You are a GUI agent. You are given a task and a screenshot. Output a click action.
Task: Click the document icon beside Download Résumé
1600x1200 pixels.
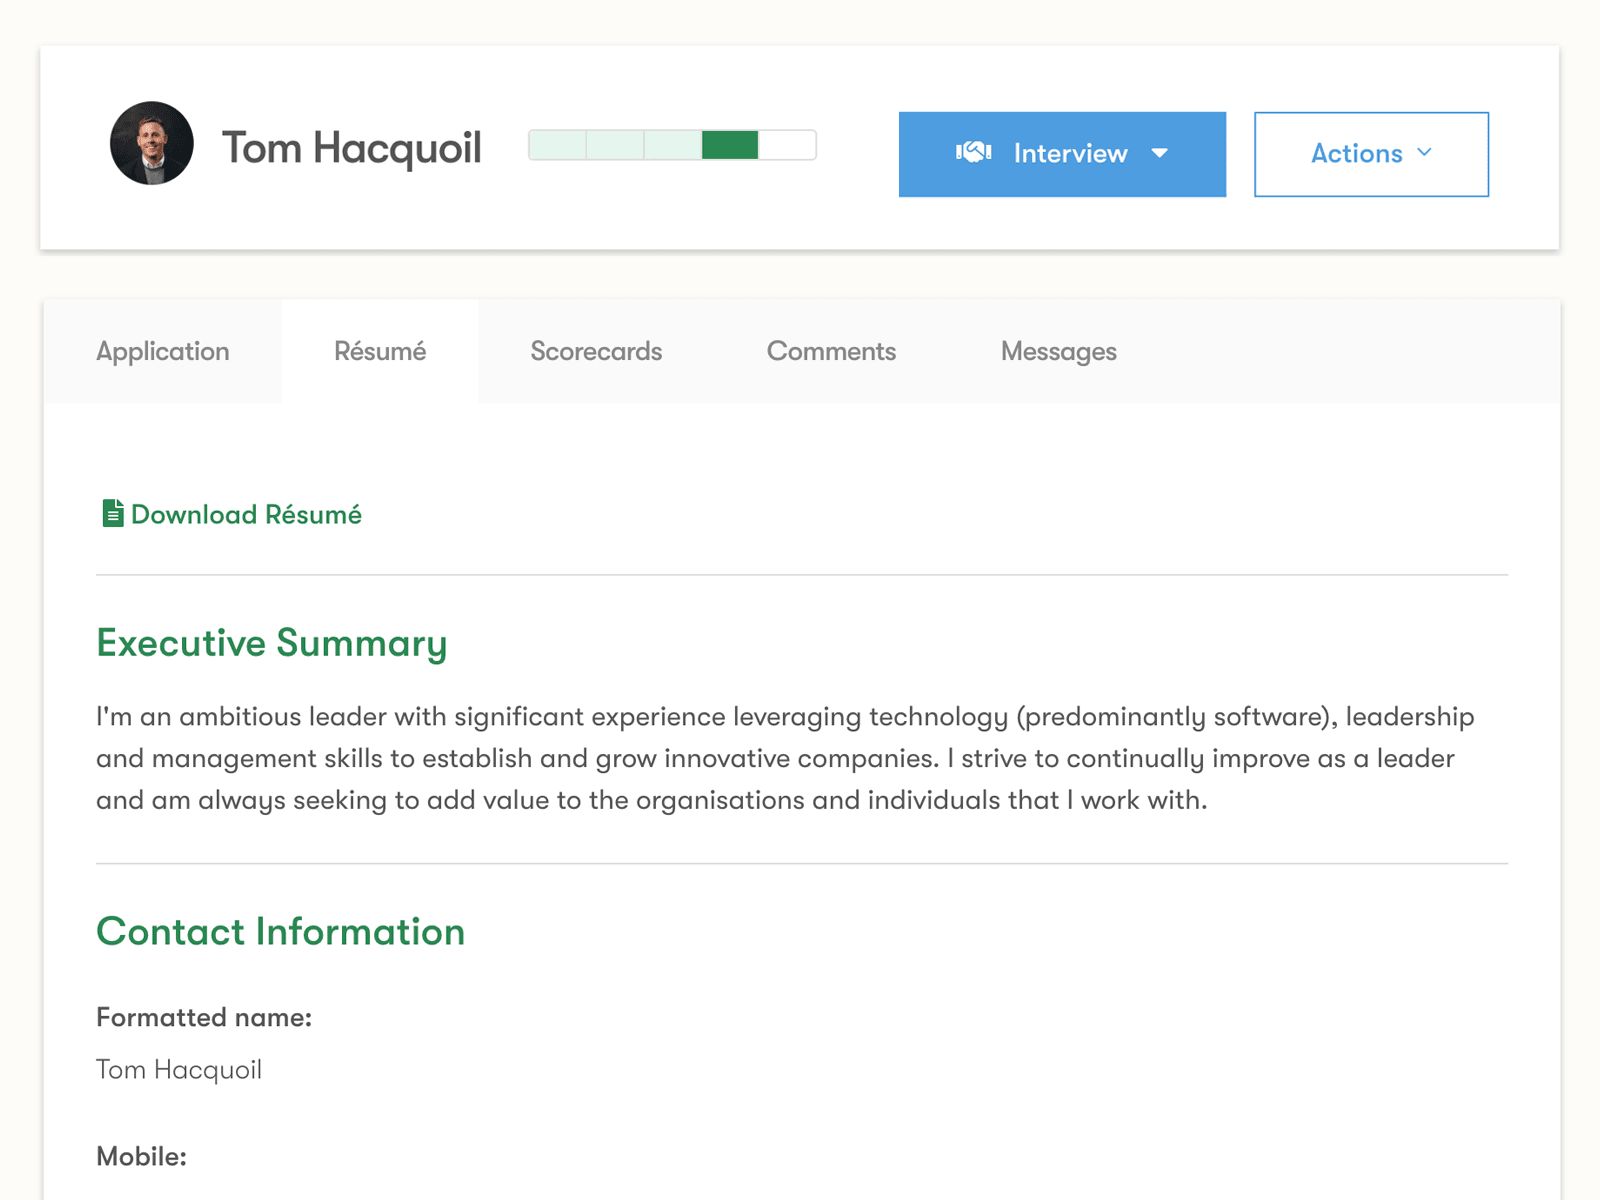click(112, 513)
